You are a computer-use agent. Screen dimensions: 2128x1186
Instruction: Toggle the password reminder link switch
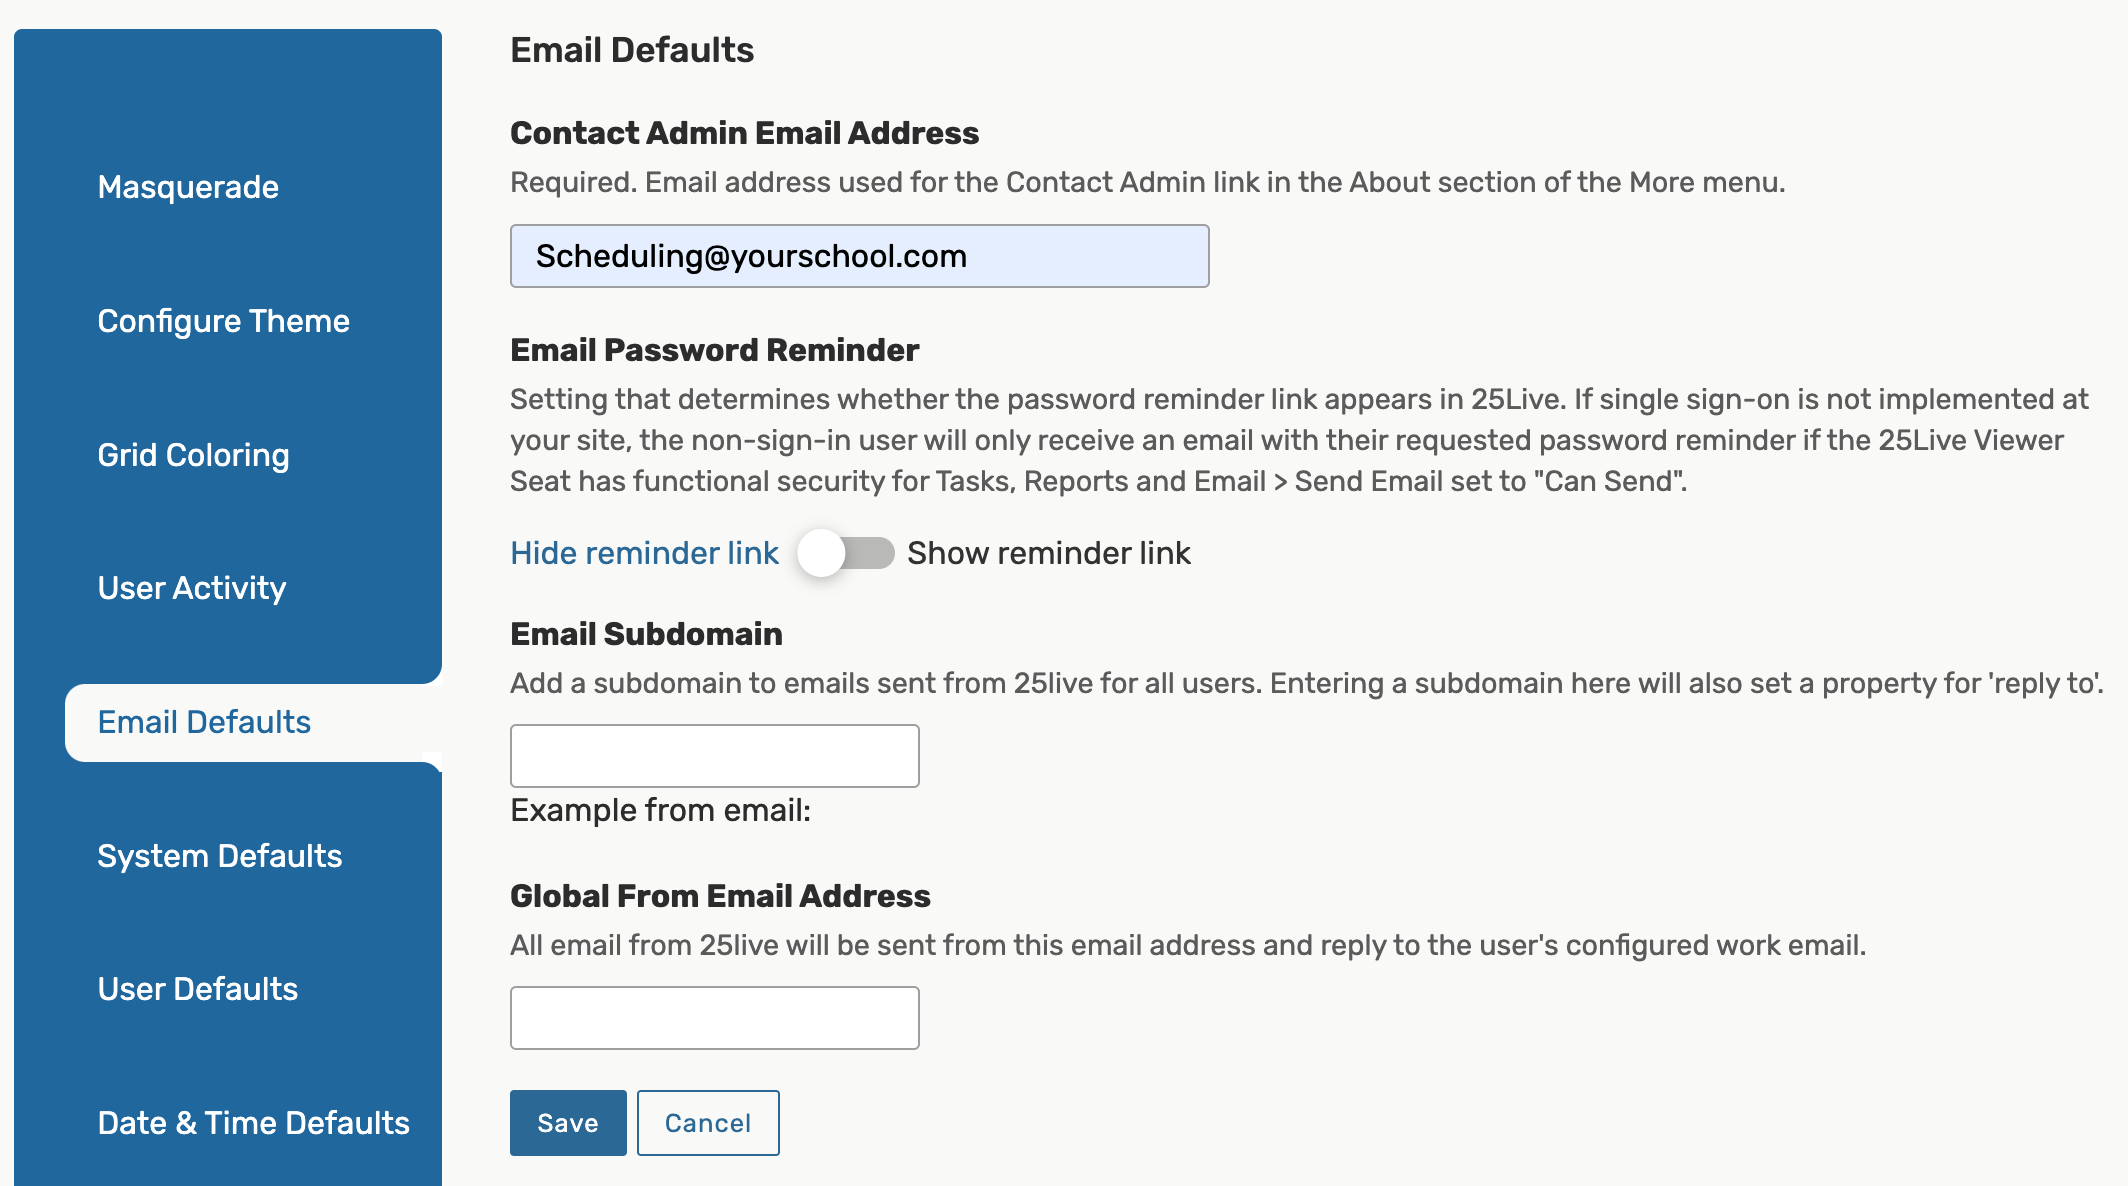[845, 553]
